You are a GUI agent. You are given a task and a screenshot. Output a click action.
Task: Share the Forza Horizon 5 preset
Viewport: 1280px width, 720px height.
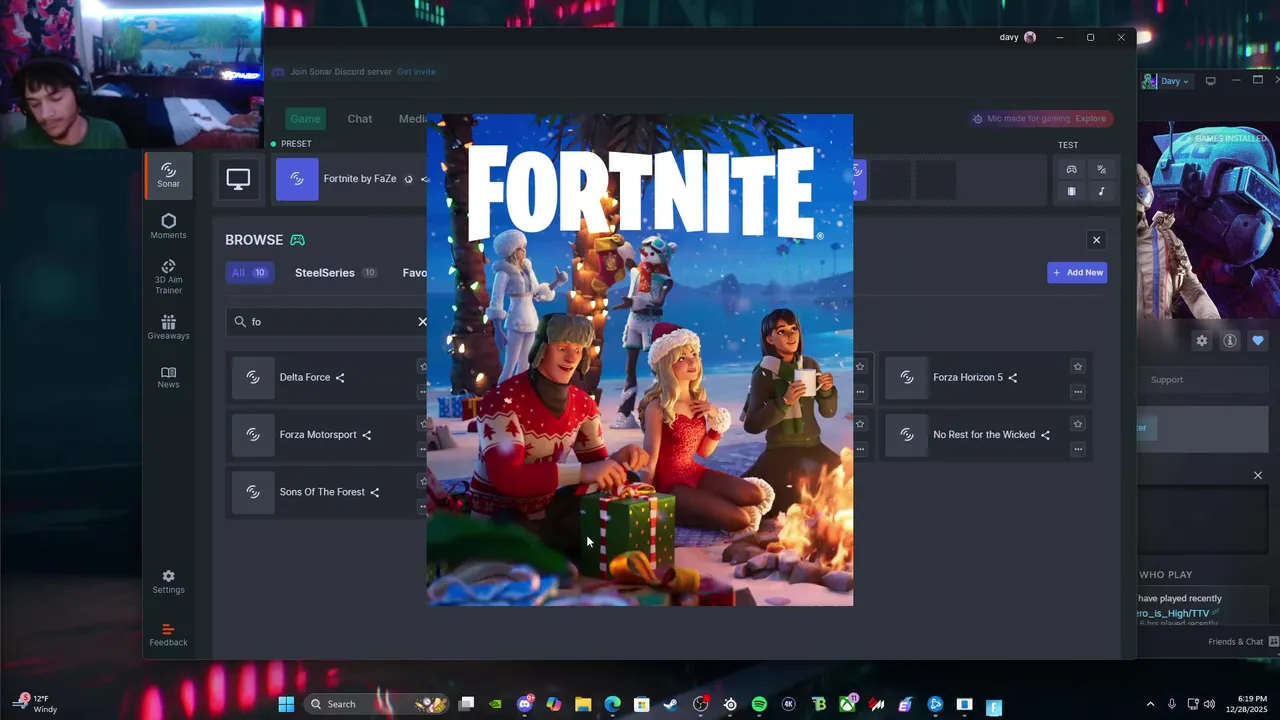pos(1013,378)
